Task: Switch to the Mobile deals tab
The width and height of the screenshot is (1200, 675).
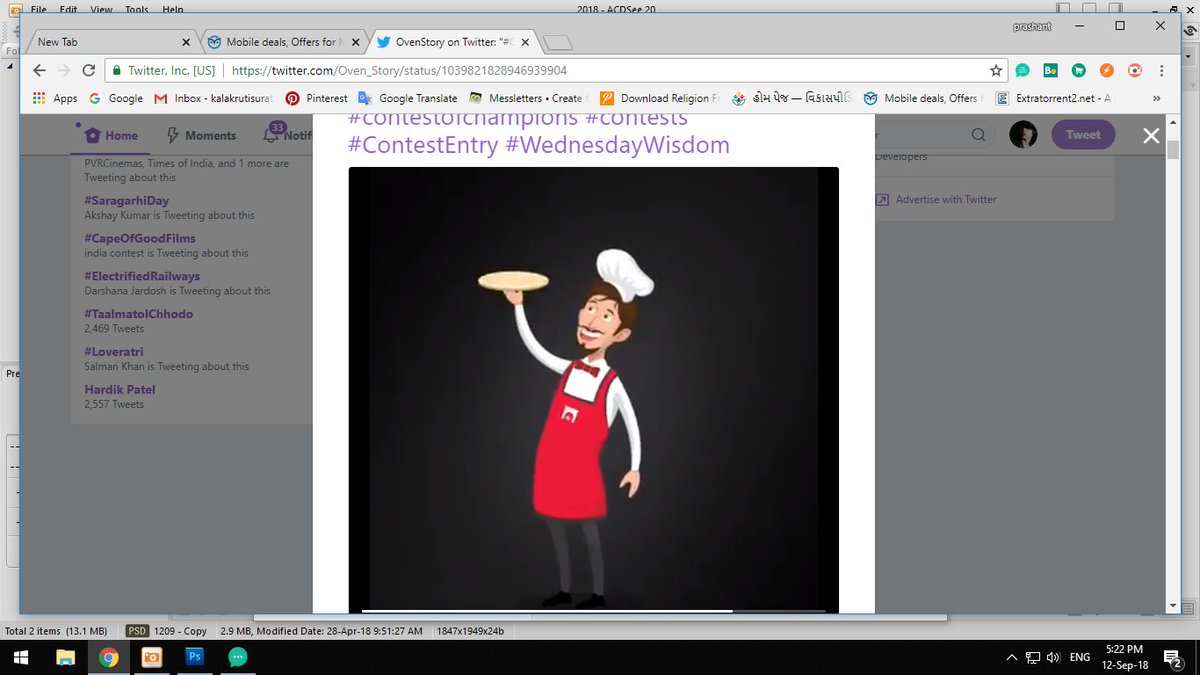Action: (283, 42)
